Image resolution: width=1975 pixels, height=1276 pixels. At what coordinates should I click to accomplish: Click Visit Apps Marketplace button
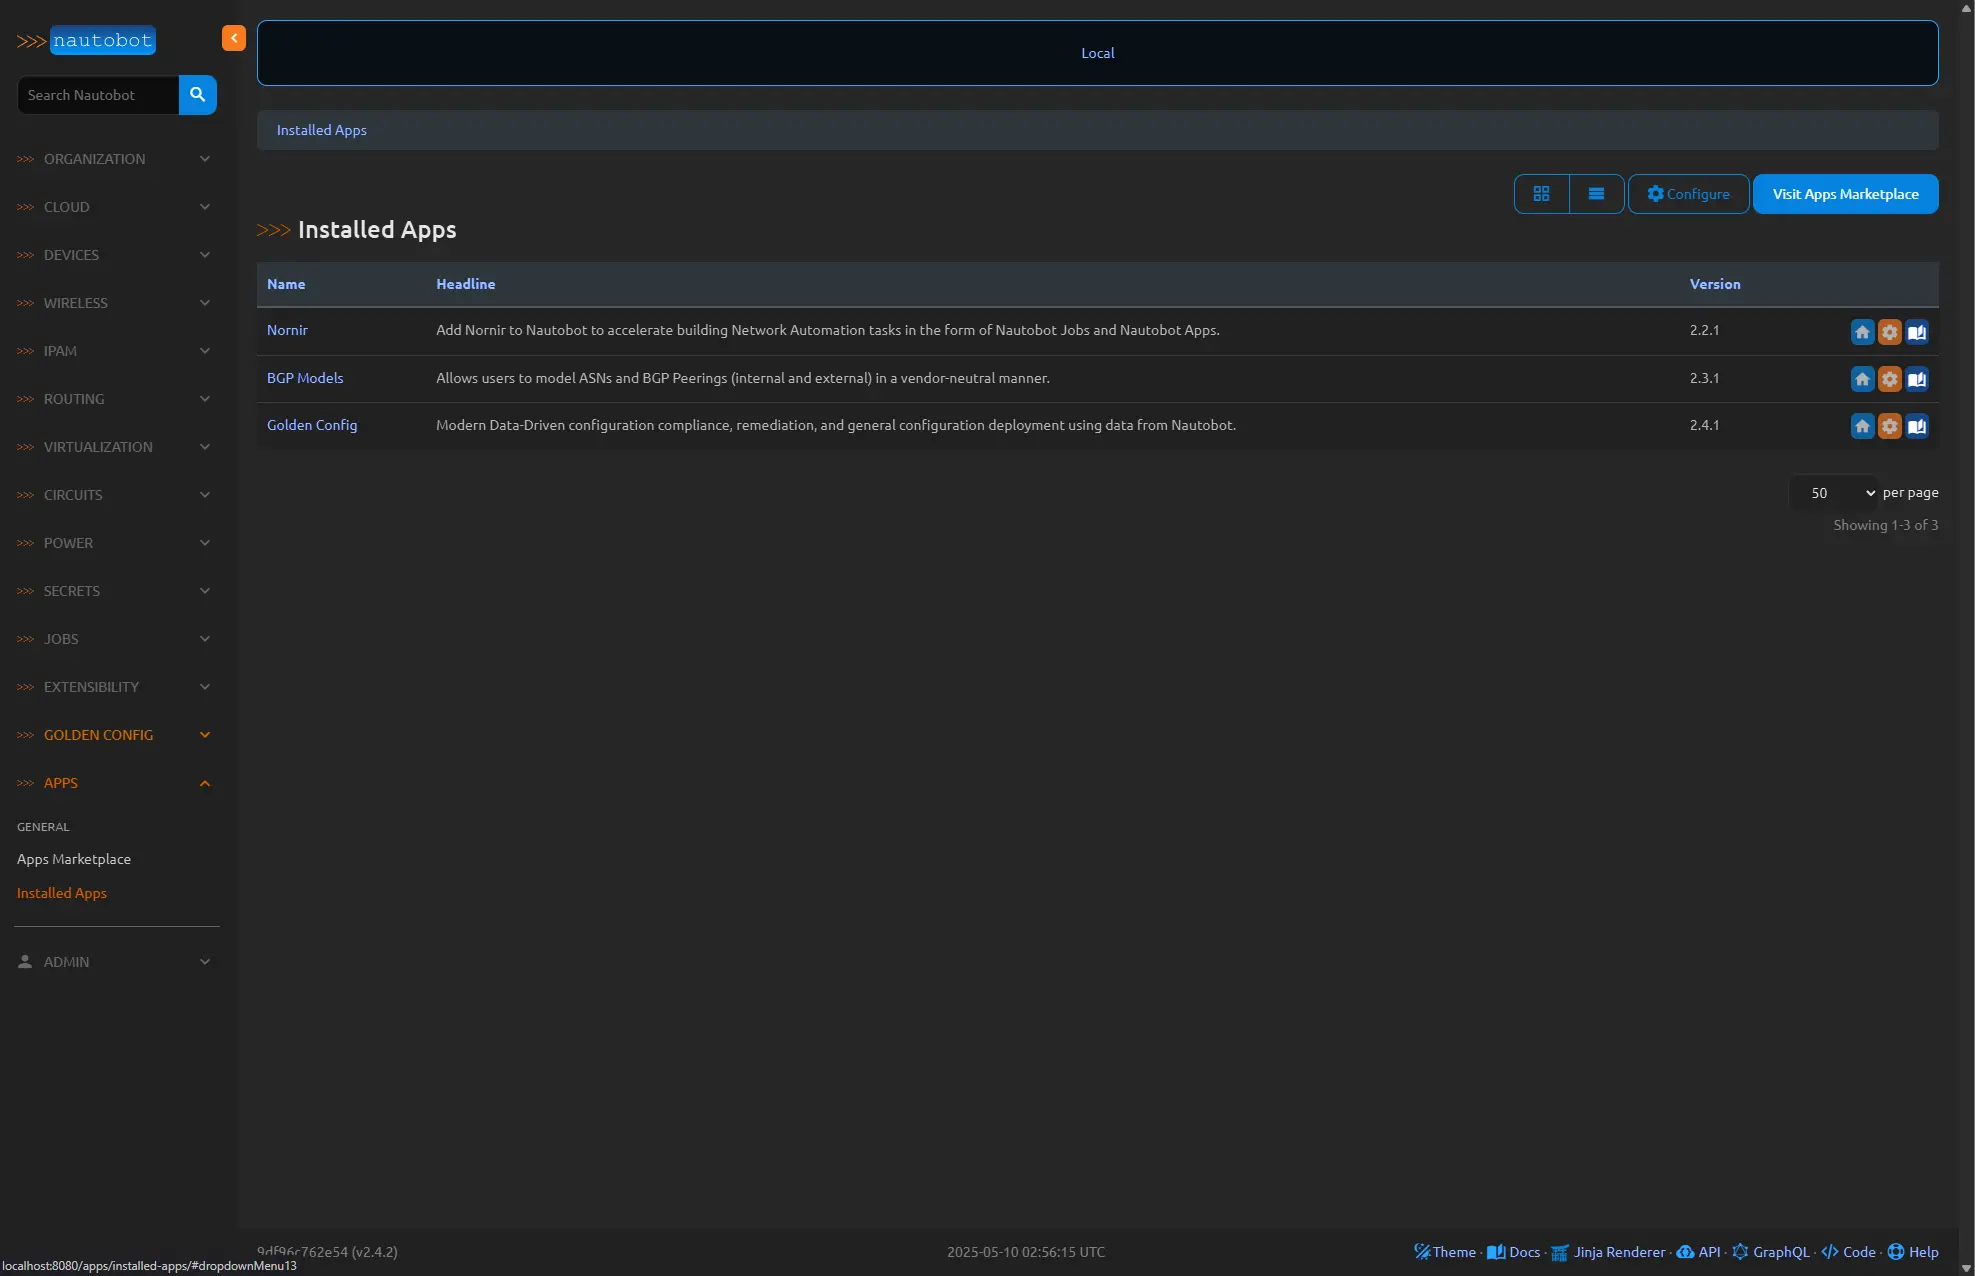[x=1845, y=194]
